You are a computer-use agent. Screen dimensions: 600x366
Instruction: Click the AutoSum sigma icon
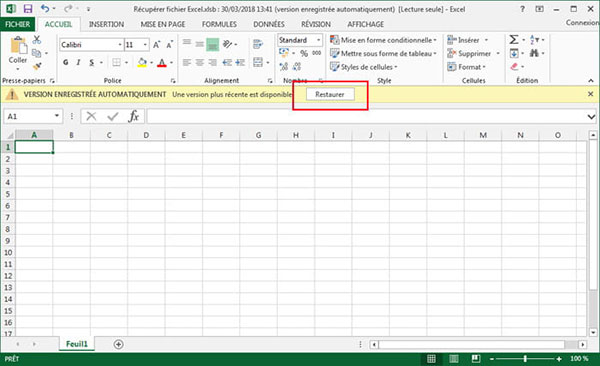[514, 39]
